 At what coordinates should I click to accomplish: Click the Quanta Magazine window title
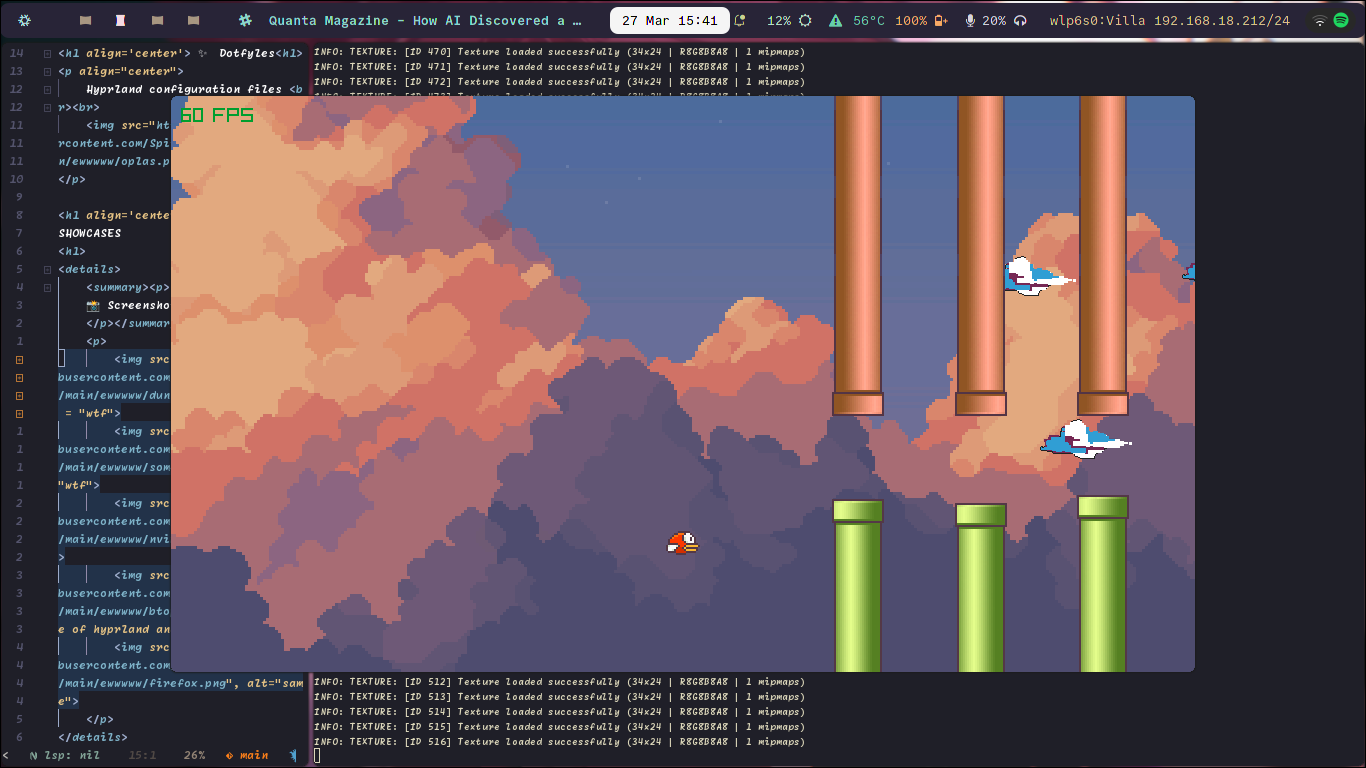(x=425, y=20)
